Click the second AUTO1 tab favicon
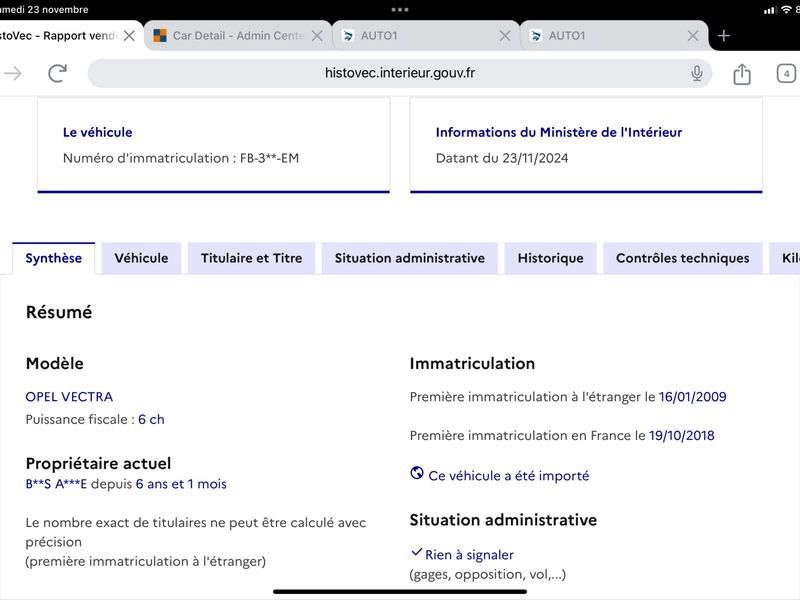800x600 pixels. point(536,36)
